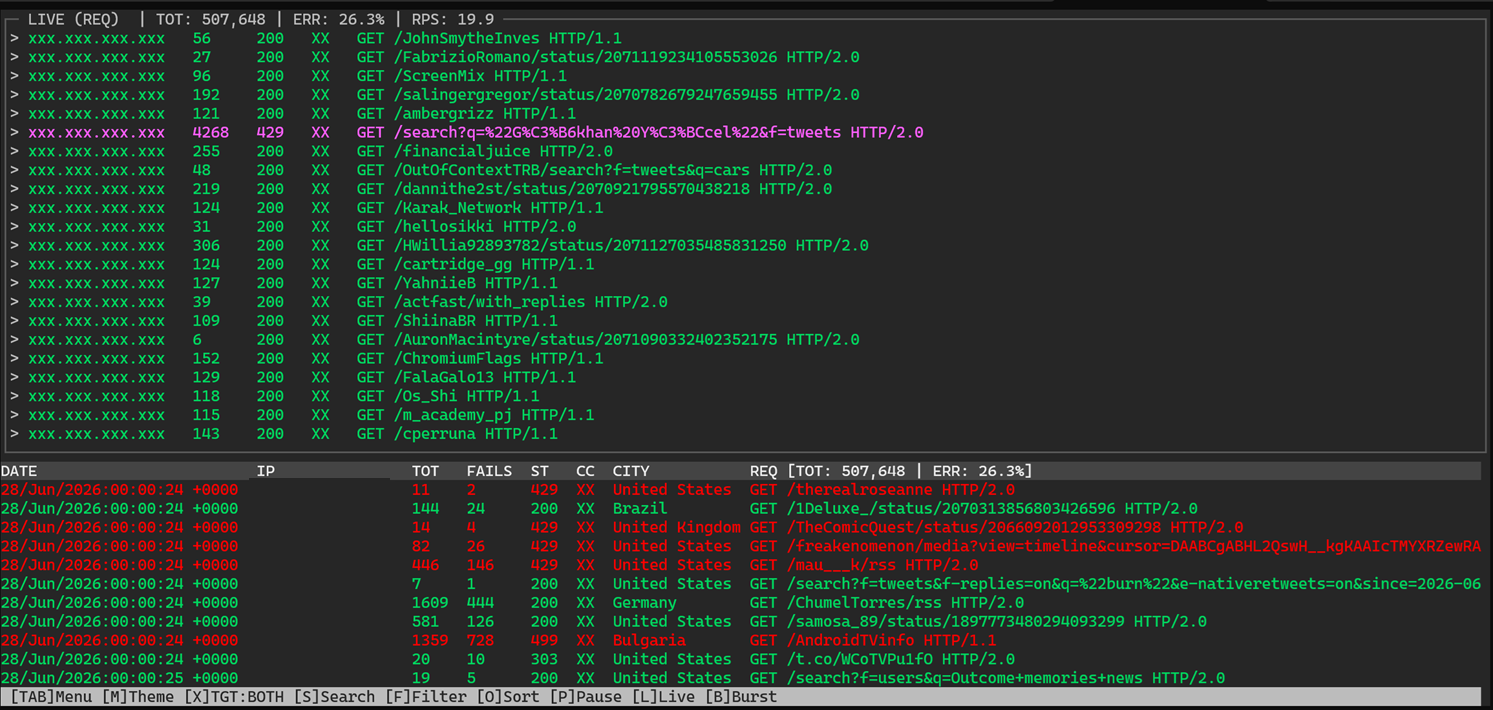Toggle the [X]TGT:BOTH target setting
The height and width of the screenshot is (710, 1493).
tap(234, 697)
